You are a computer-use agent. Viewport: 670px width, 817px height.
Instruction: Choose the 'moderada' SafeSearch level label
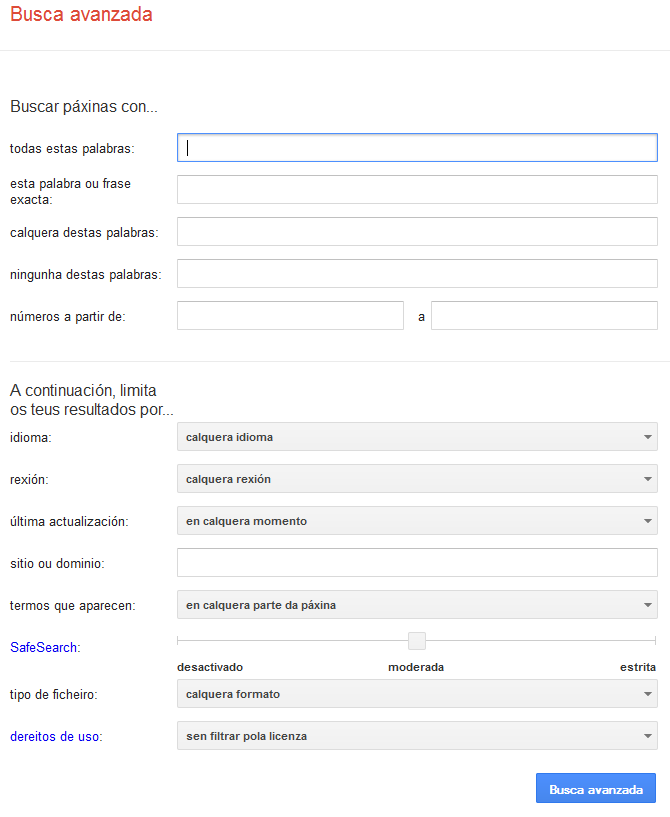[x=416, y=667]
